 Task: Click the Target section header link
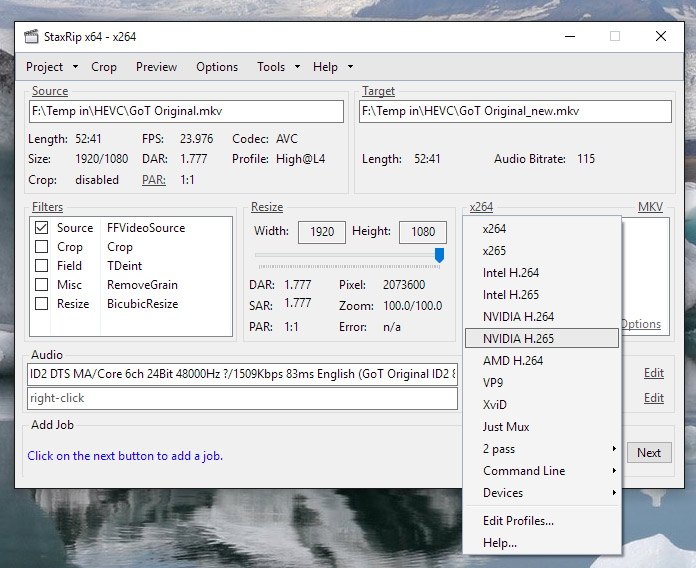tap(378, 91)
